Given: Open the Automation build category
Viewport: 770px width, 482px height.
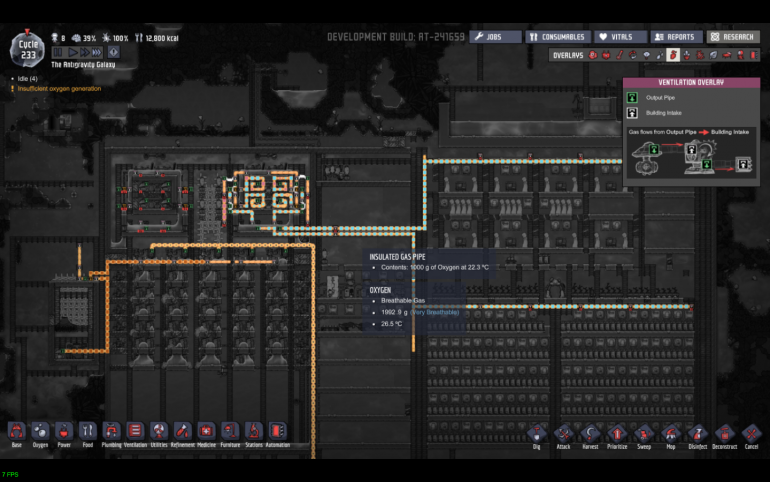Looking at the screenshot, I should coord(277,432).
